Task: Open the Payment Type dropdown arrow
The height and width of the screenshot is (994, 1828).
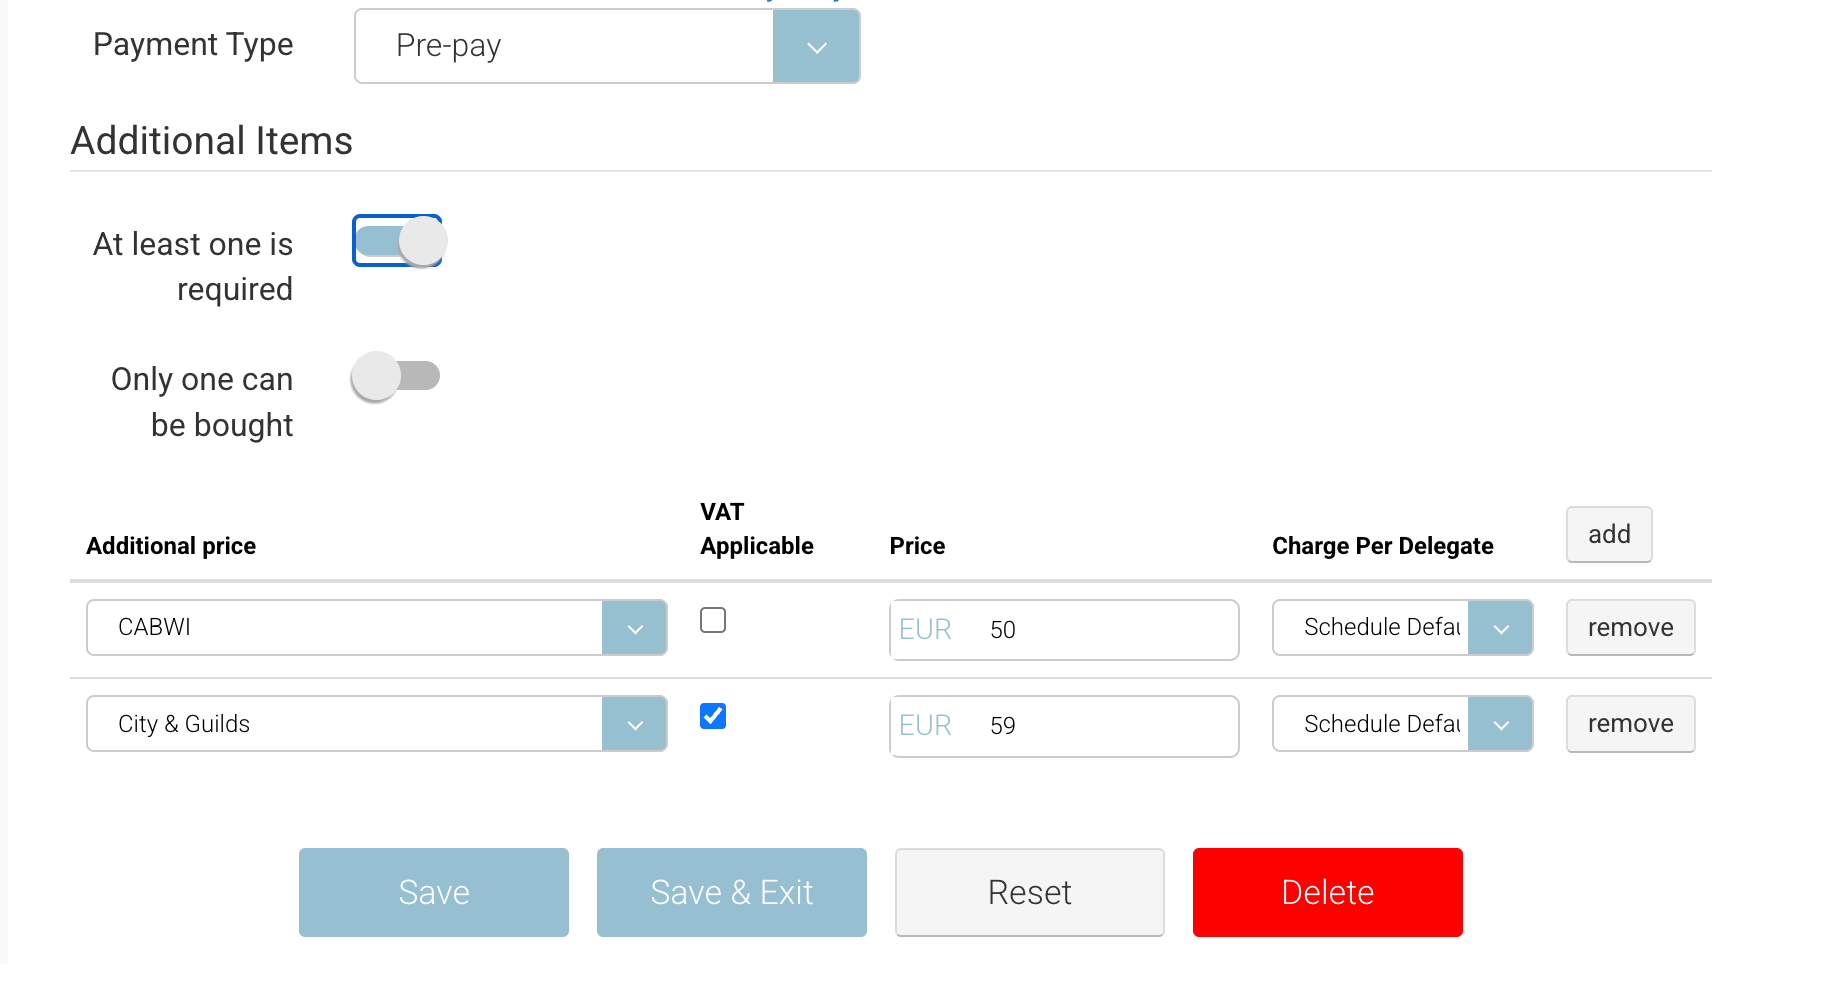Action: click(x=816, y=47)
